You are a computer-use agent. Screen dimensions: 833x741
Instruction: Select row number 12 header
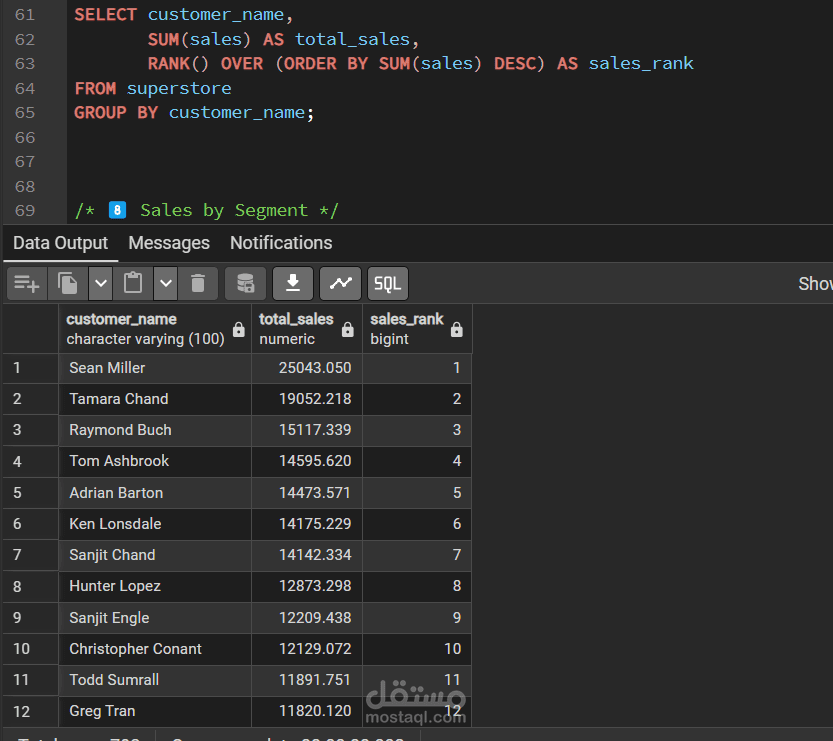[x=31, y=712]
